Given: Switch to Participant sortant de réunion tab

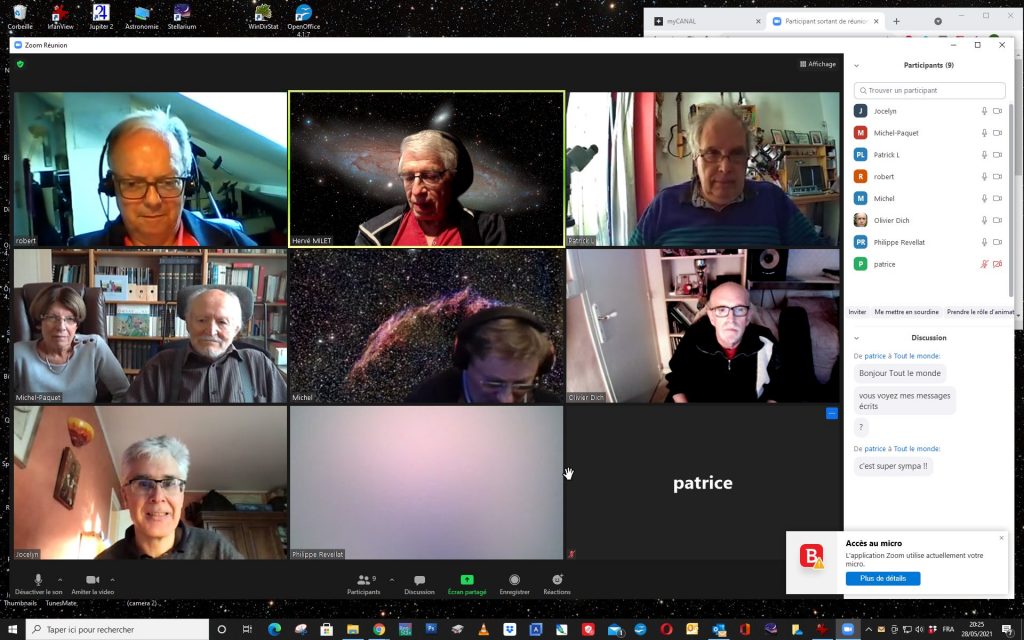Looking at the screenshot, I should click(x=826, y=21).
